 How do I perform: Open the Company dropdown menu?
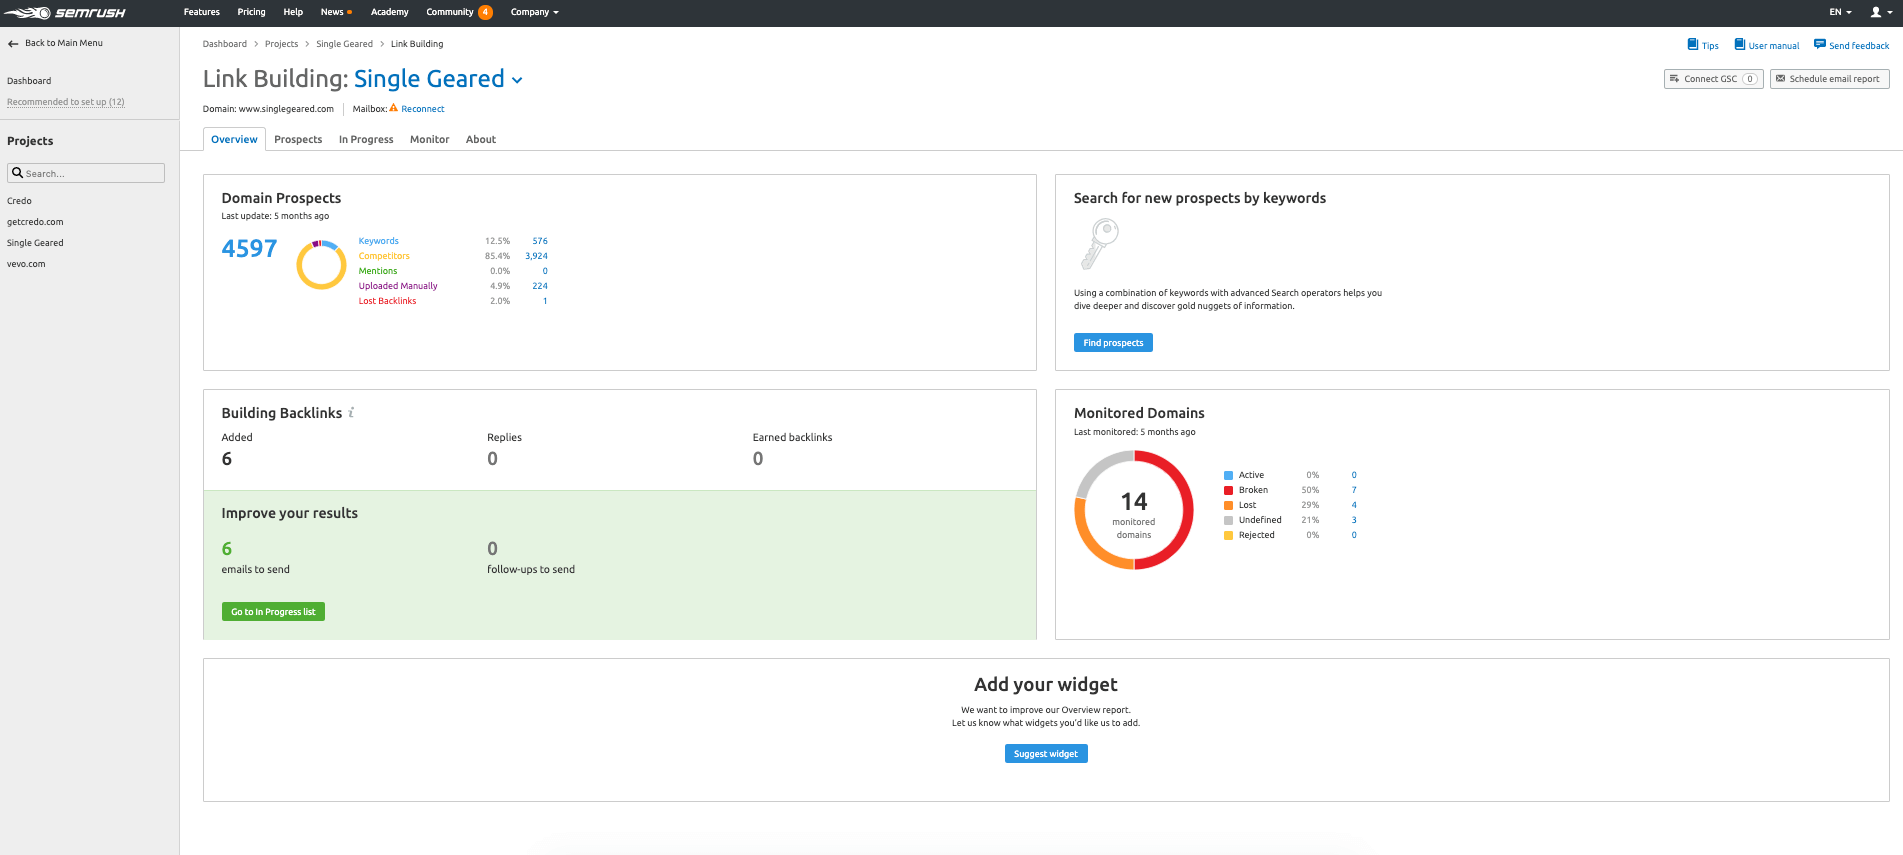535,12
